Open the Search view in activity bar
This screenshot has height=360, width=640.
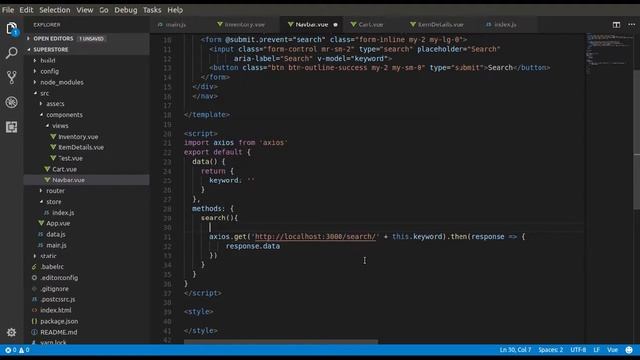click(x=11, y=53)
